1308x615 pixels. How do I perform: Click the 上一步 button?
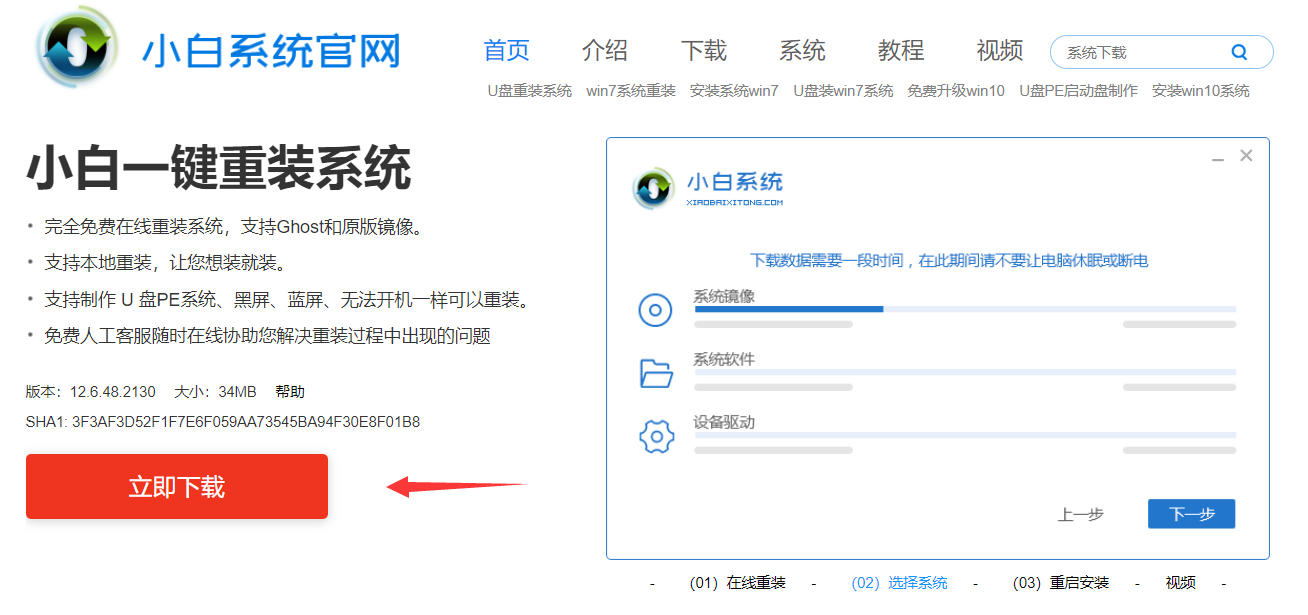point(1081,514)
